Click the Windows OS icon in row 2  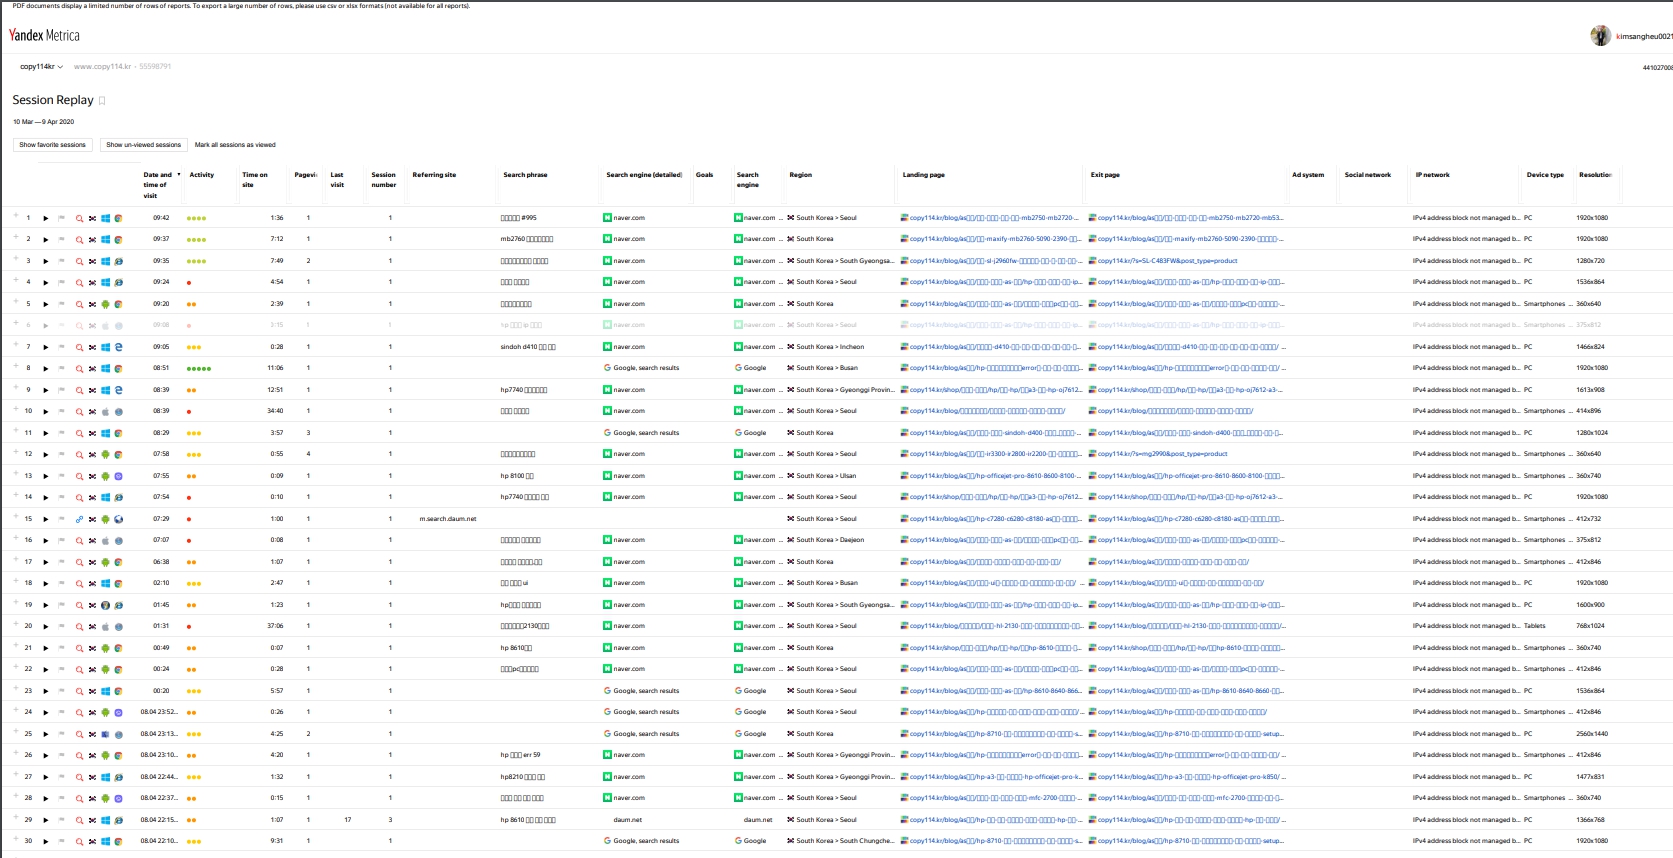pyautogui.click(x=105, y=240)
